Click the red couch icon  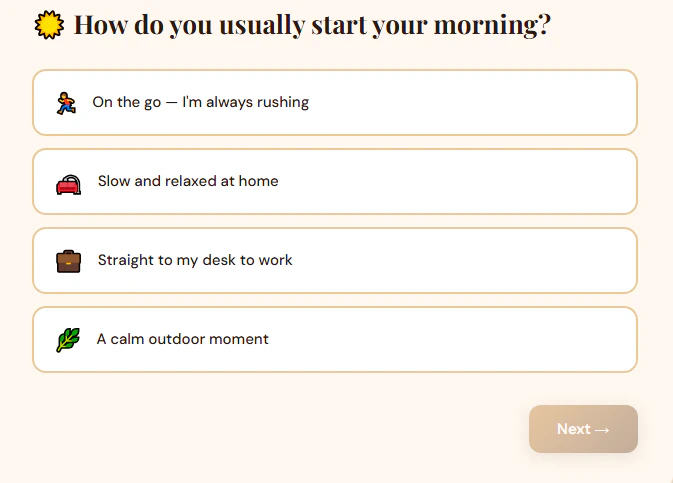[69, 185]
